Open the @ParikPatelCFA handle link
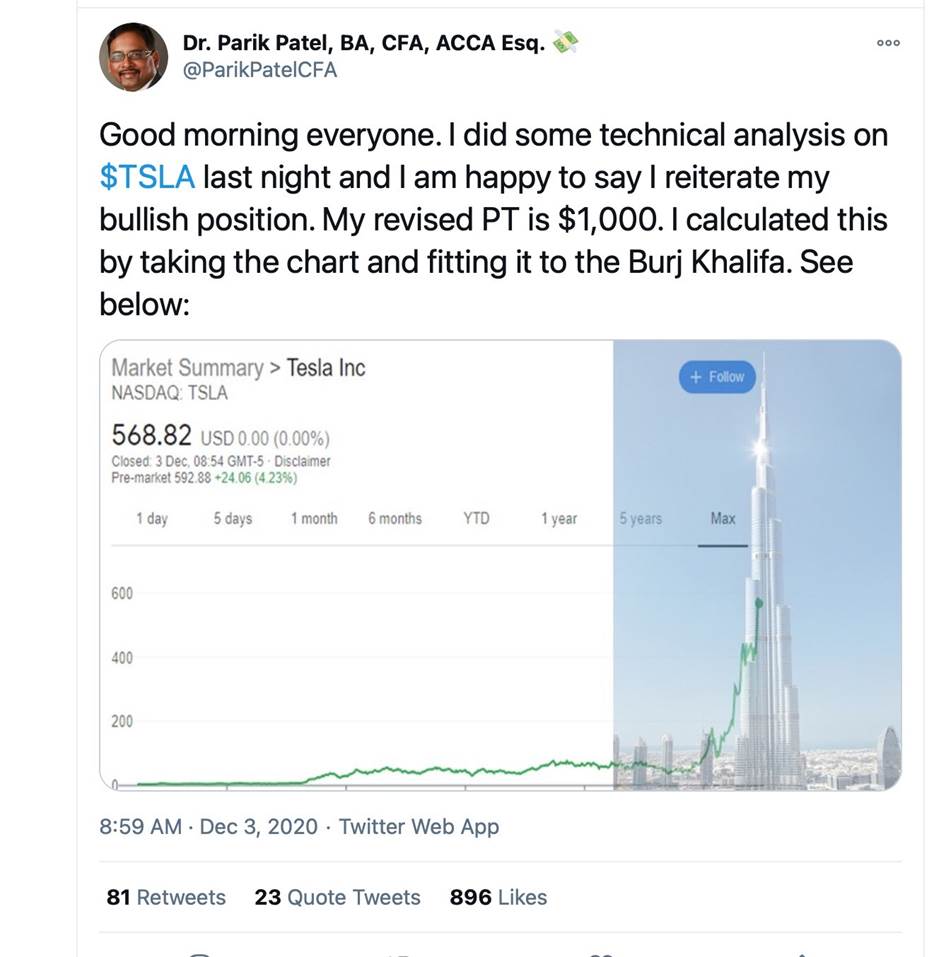The width and height of the screenshot is (946, 957). tap(260, 70)
